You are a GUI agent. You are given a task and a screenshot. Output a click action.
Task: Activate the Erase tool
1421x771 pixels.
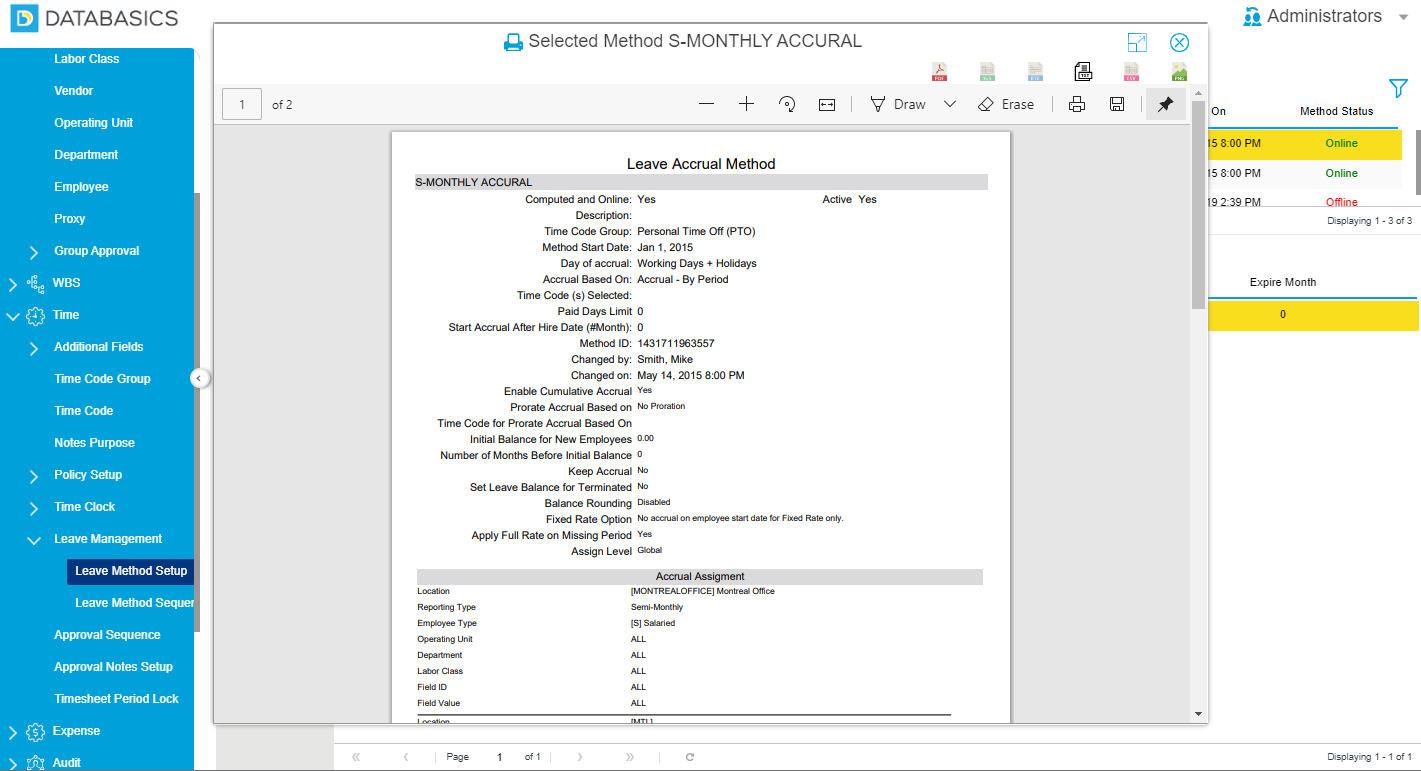pyautogui.click(x=1006, y=104)
